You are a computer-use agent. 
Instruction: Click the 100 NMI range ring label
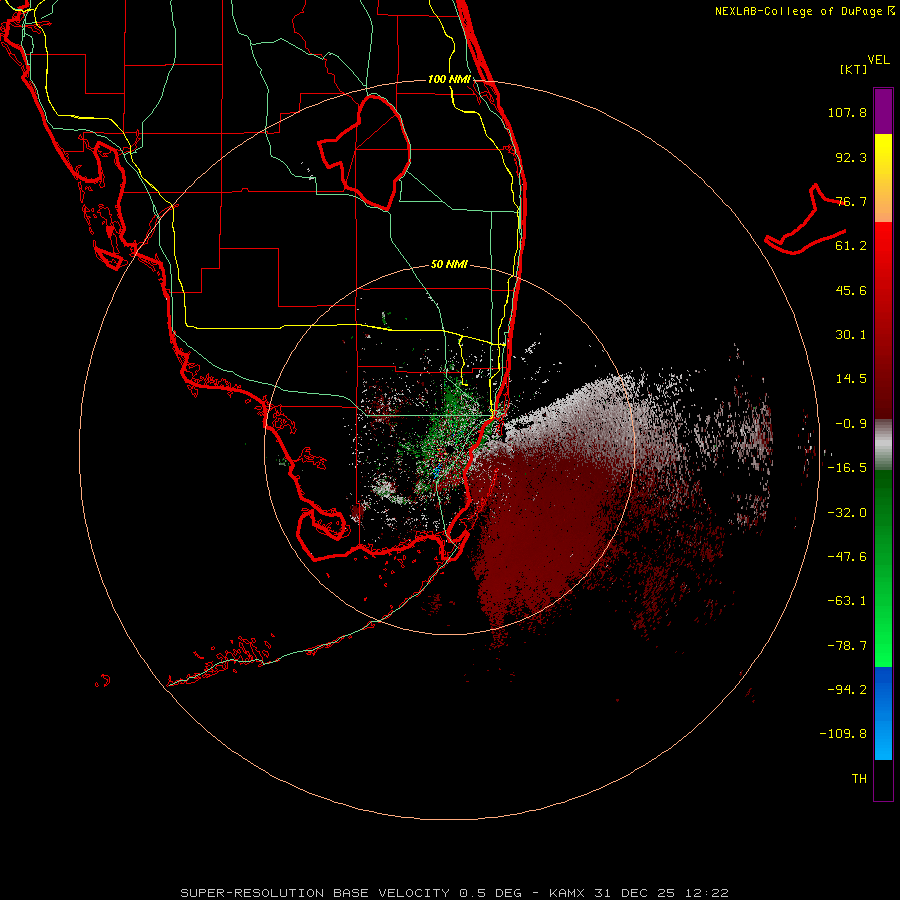click(x=449, y=79)
